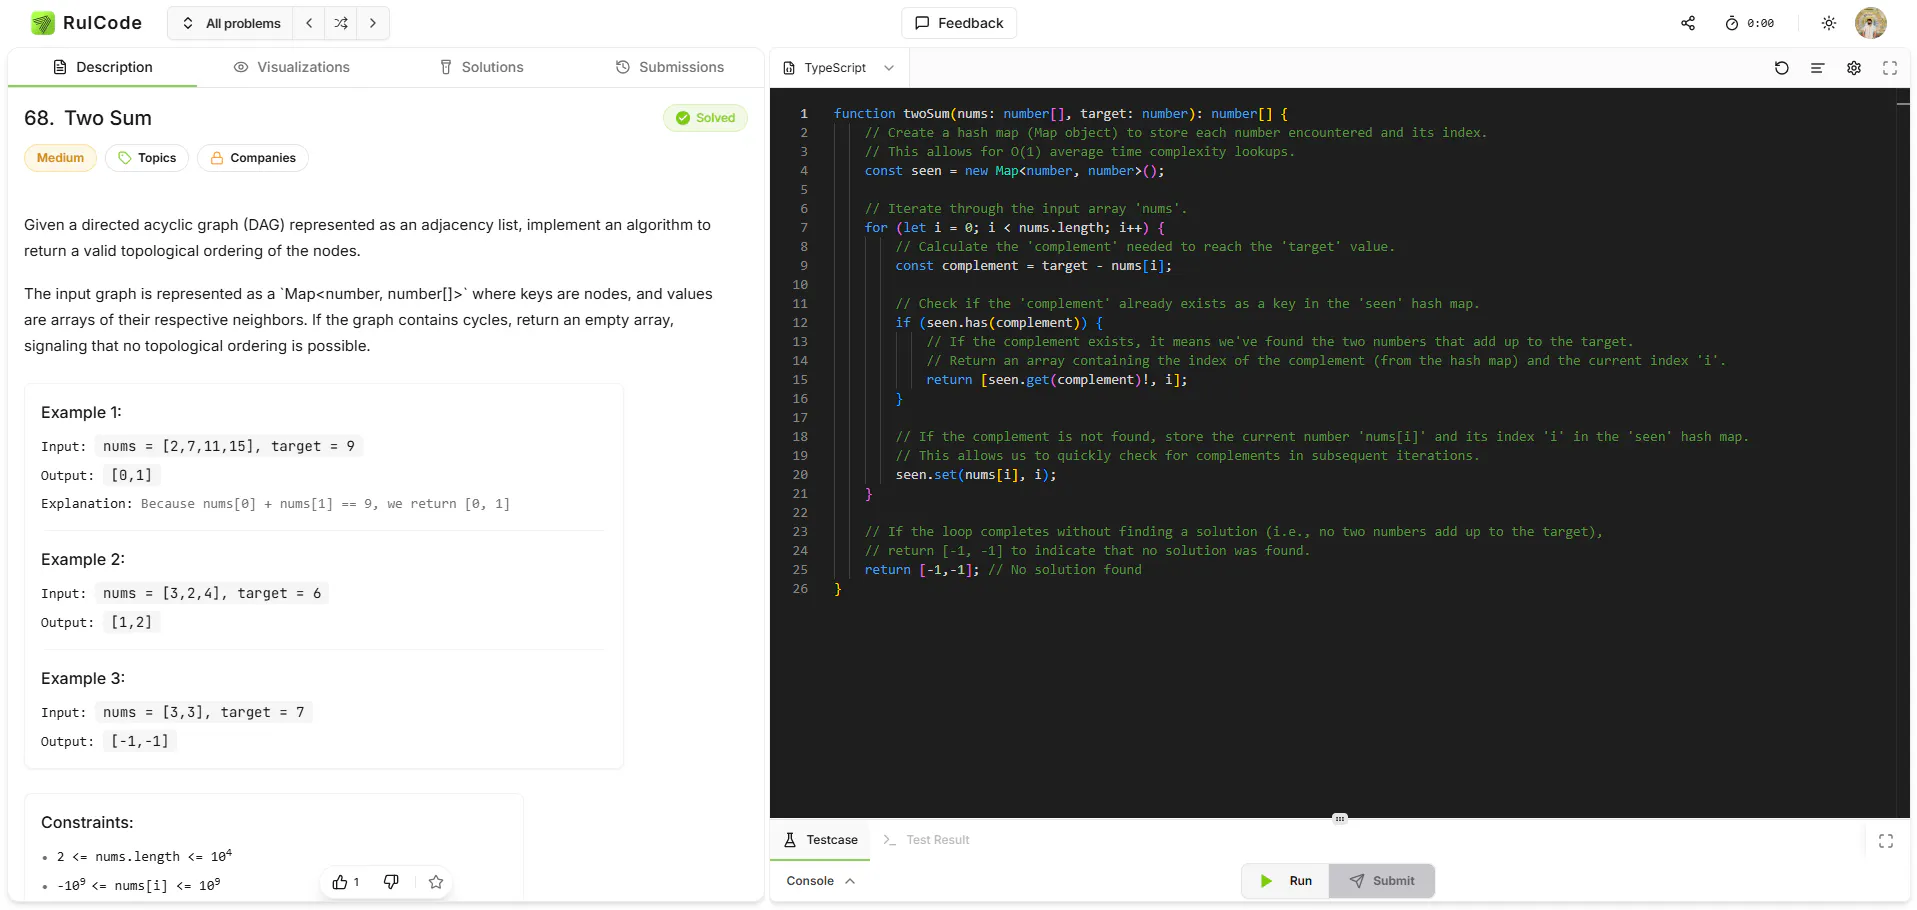Favorite the problem with star icon

tap(436, 882)
